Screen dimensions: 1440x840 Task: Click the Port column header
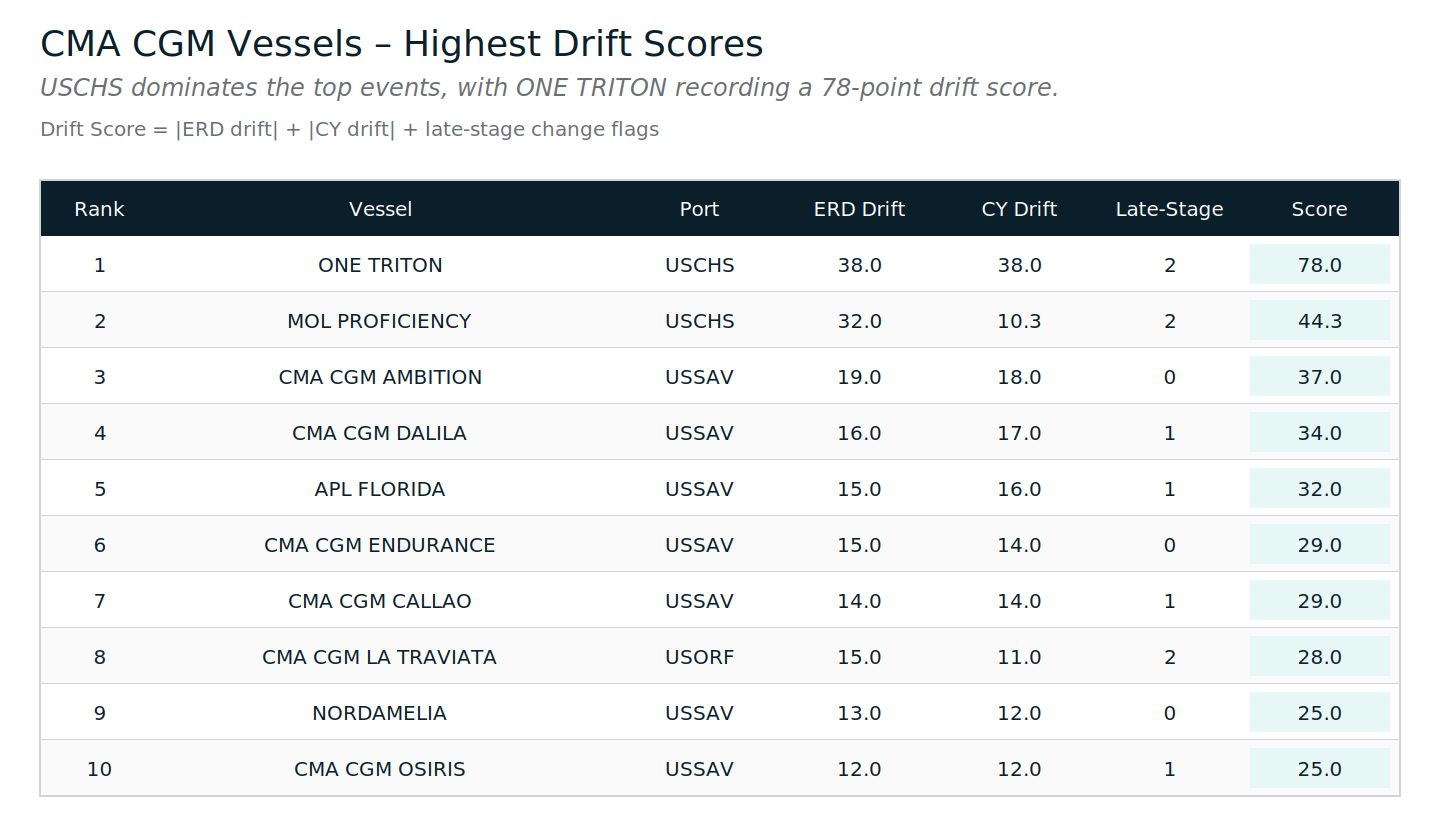click(699, 209)
